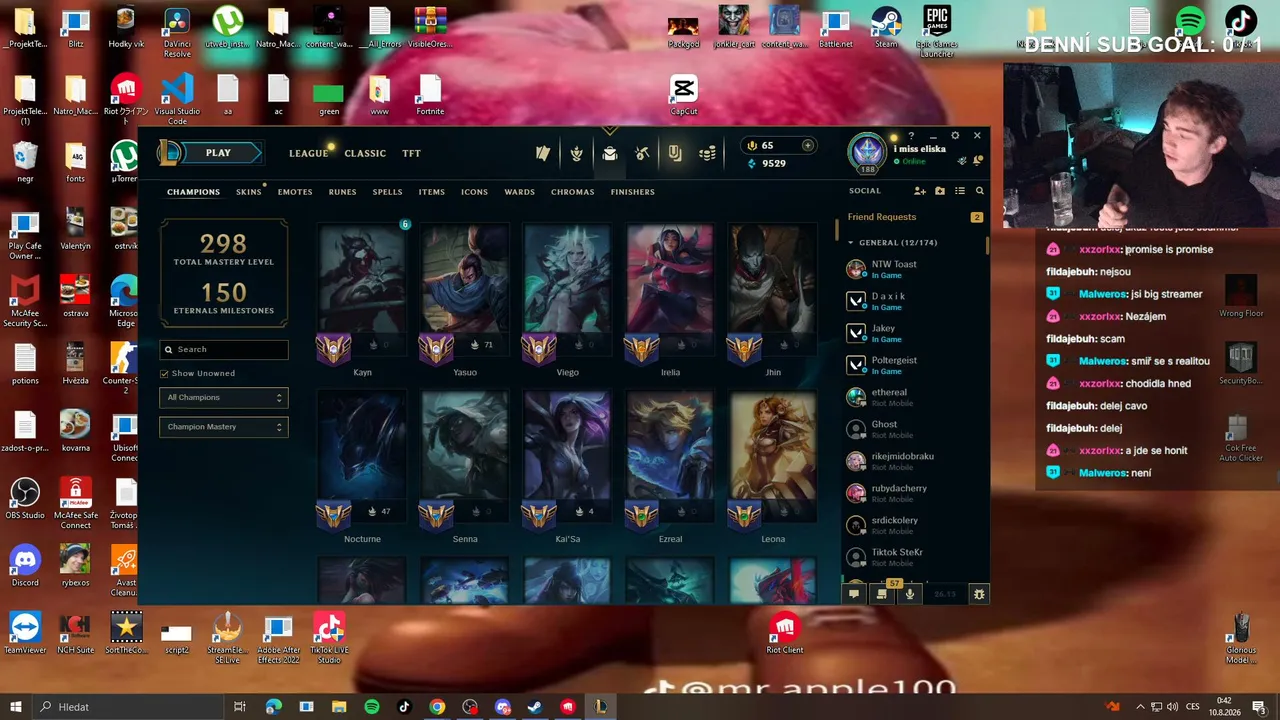Screen dimensions: 1280x720
Task: Switch to the Skins tab
Action: click(249, 192)
